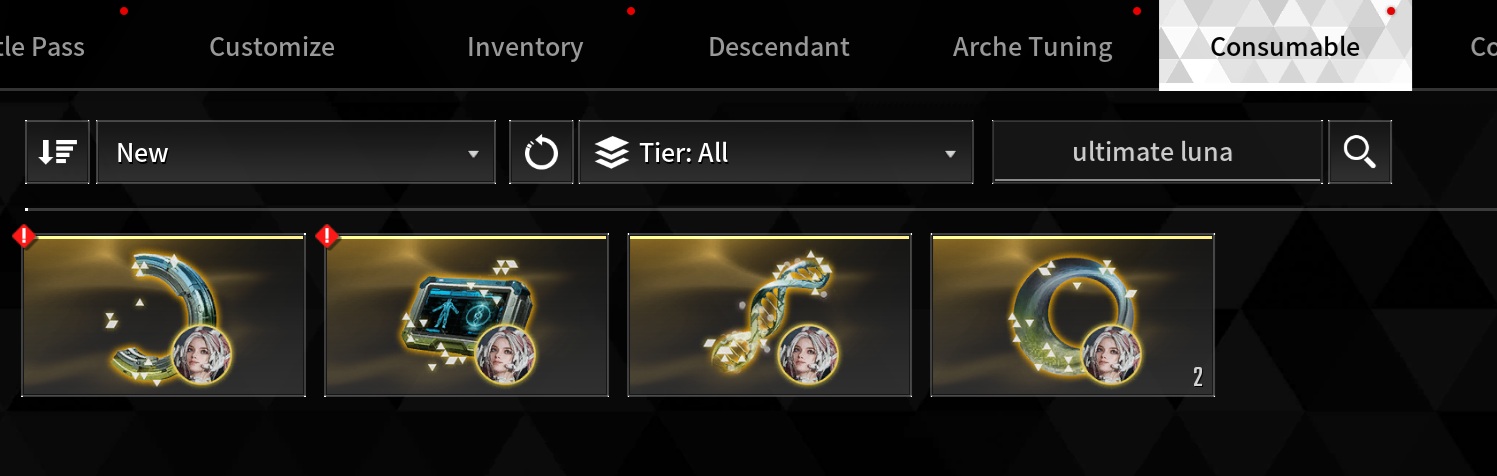Click the magnifying glass search button

point(1359,153)
